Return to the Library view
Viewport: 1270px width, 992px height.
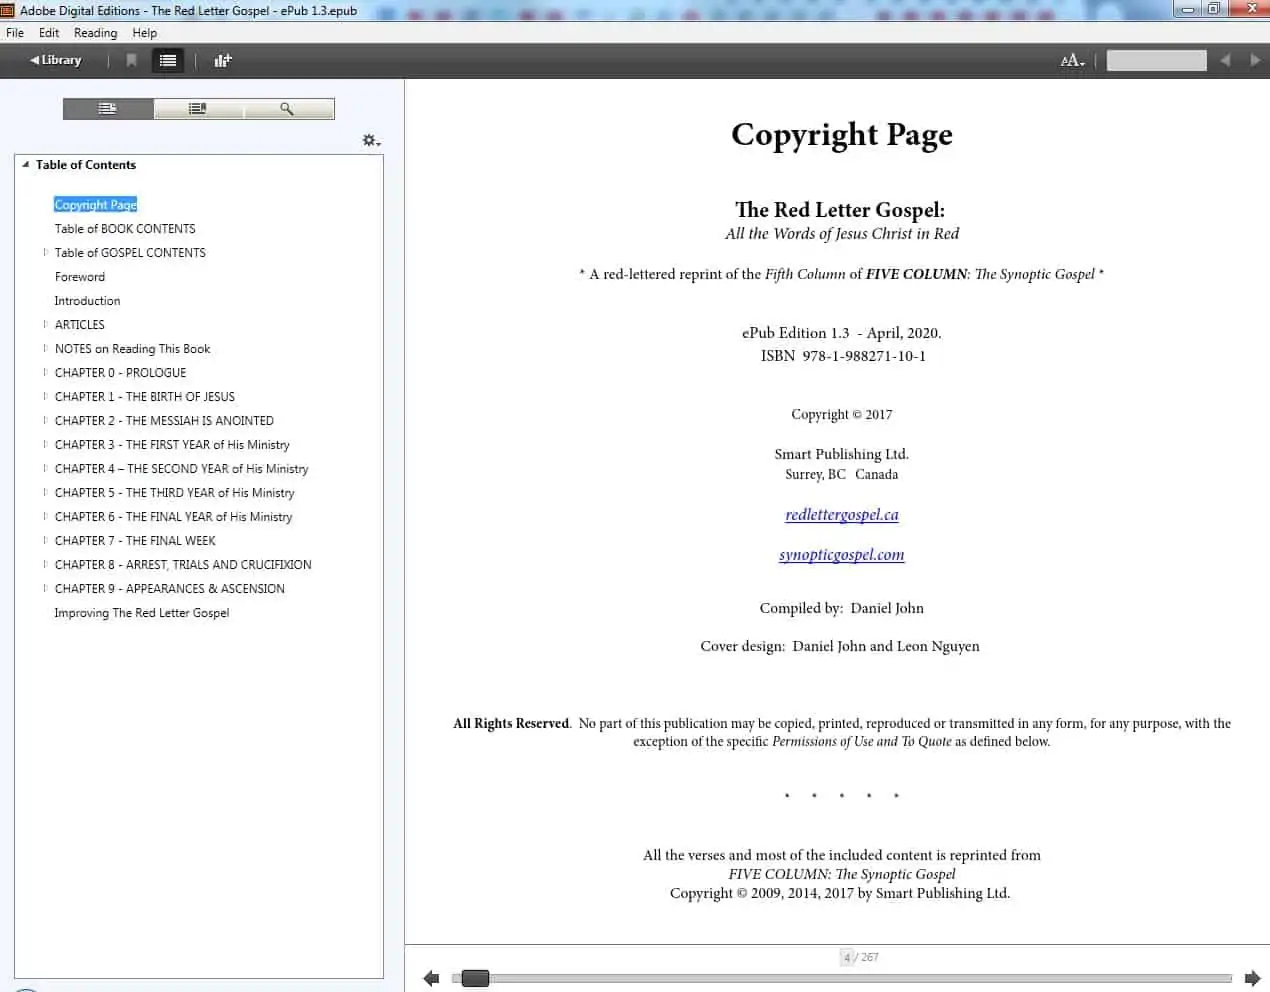[x=56, y=60]
